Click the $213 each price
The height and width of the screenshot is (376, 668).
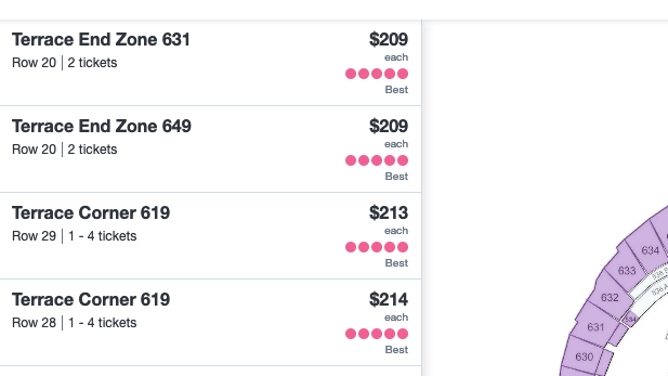389,213
